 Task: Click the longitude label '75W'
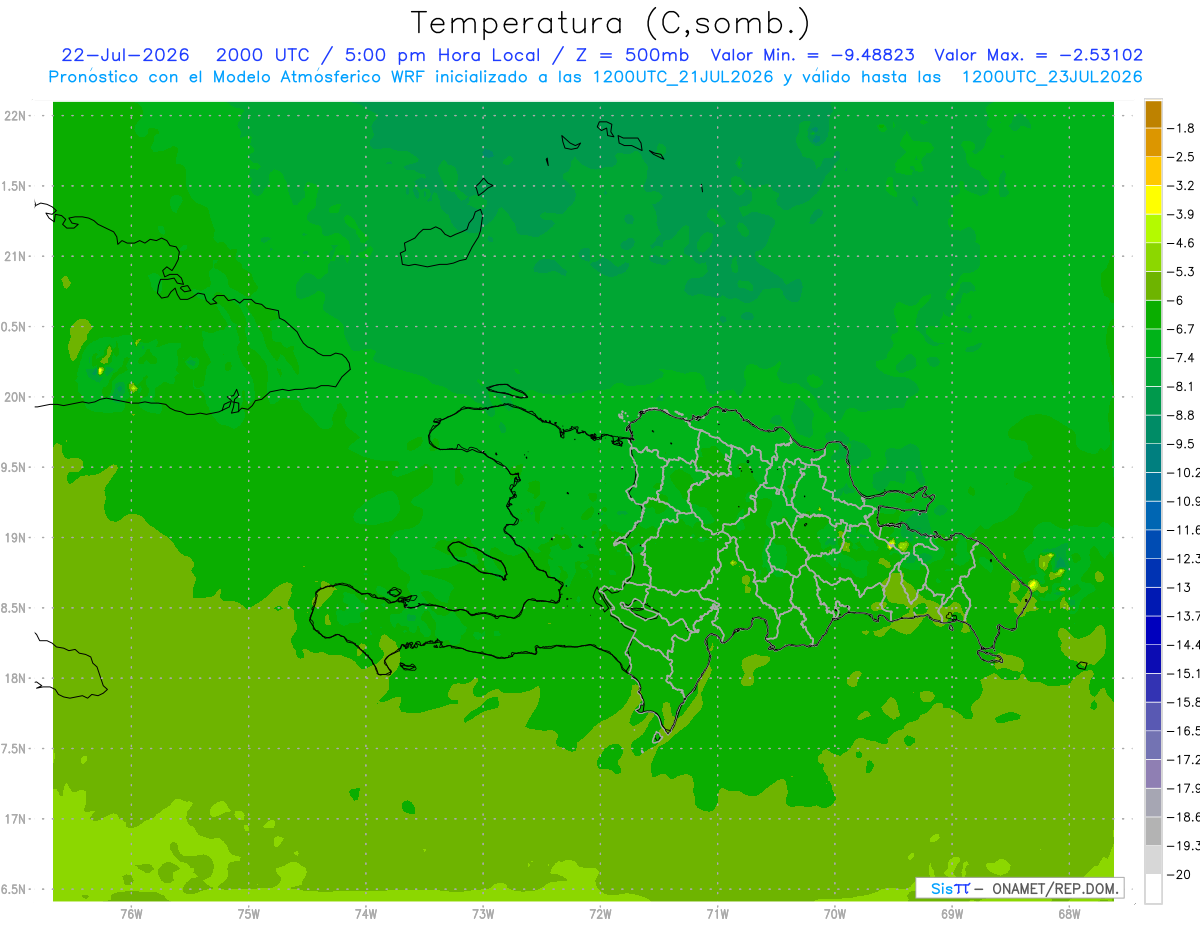(x=249, y=914)
